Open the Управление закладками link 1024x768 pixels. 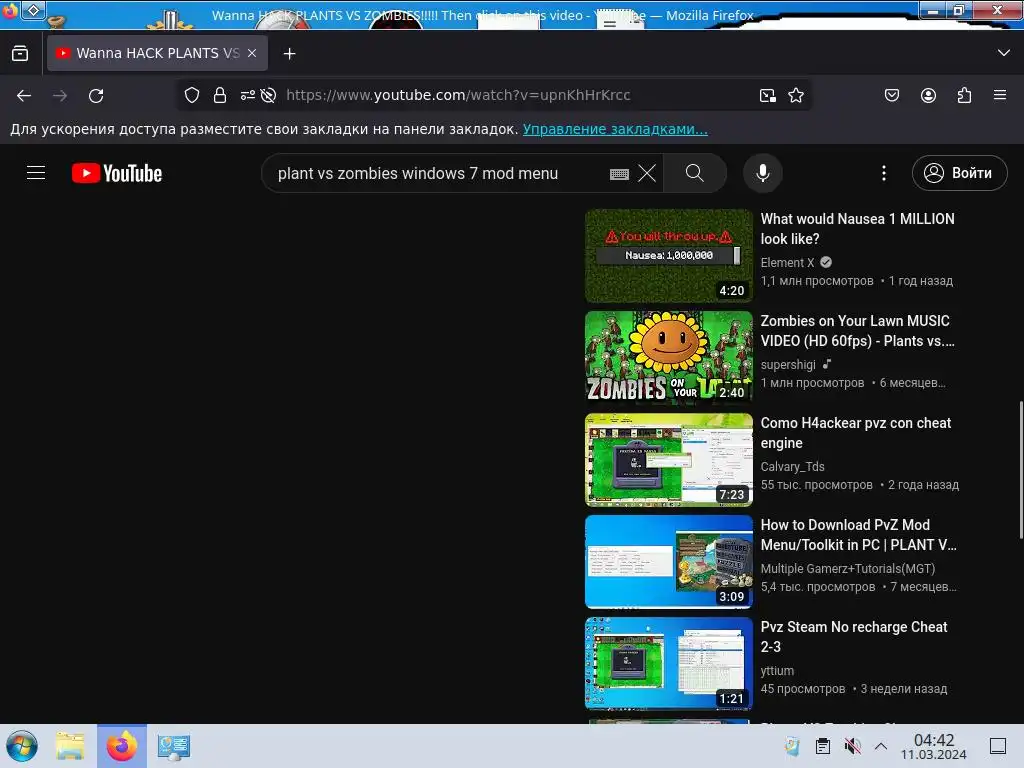(615, 129)
